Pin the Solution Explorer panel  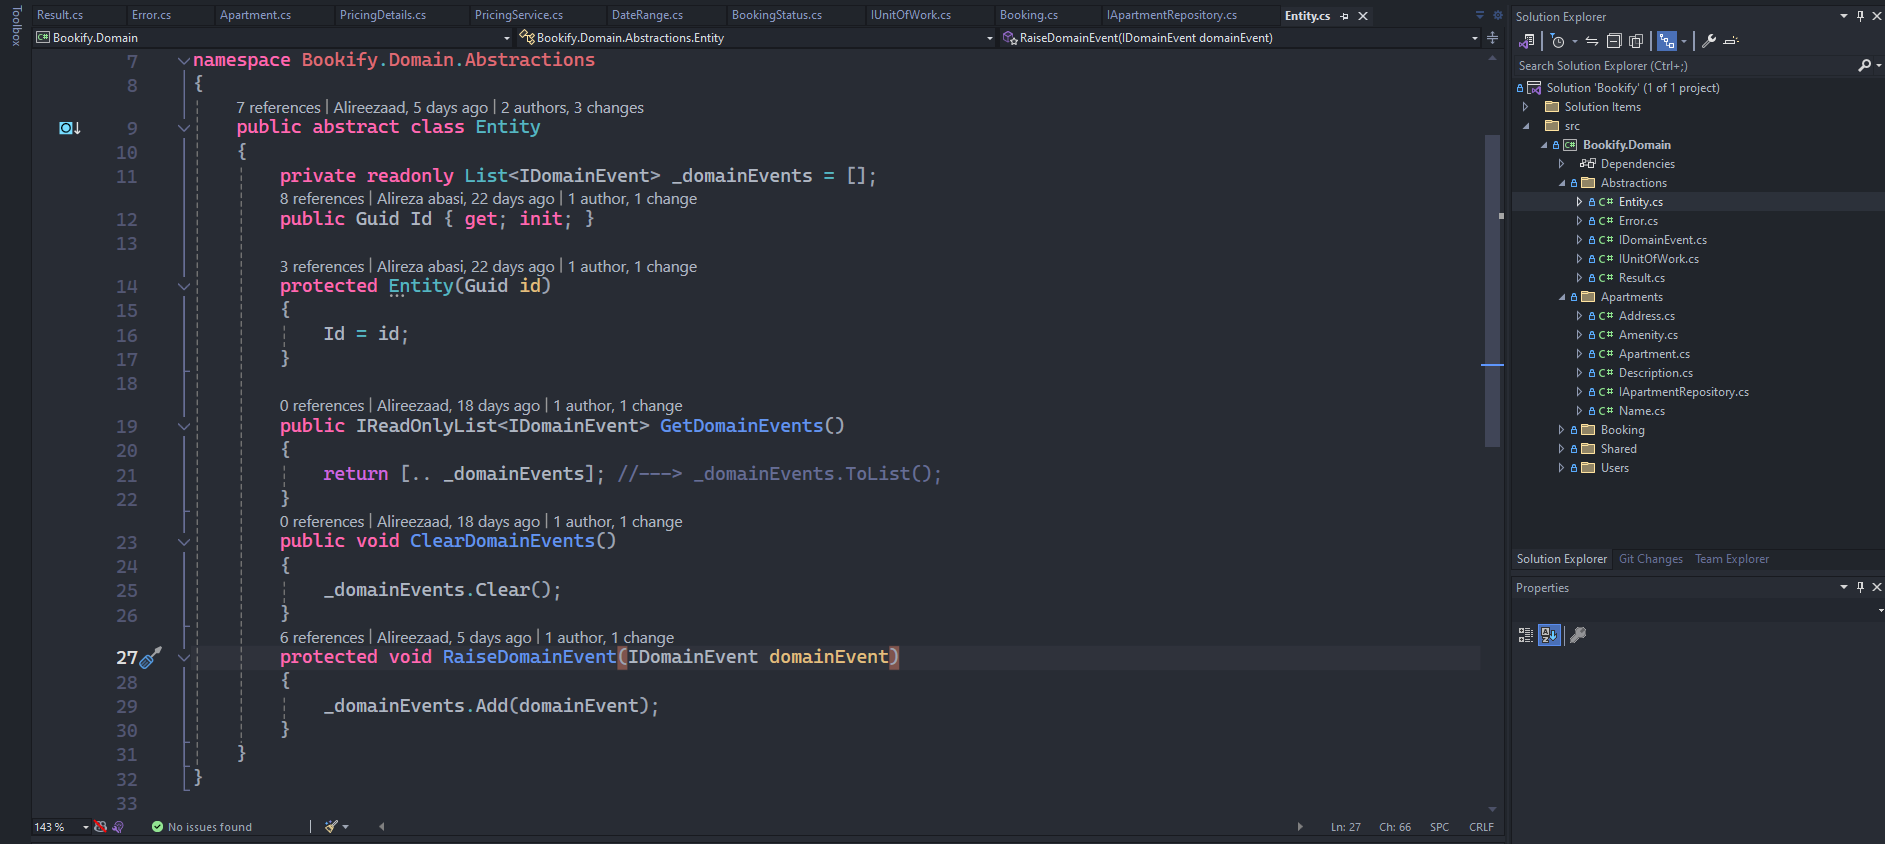pyautogui.click(x=1860, y=16)
